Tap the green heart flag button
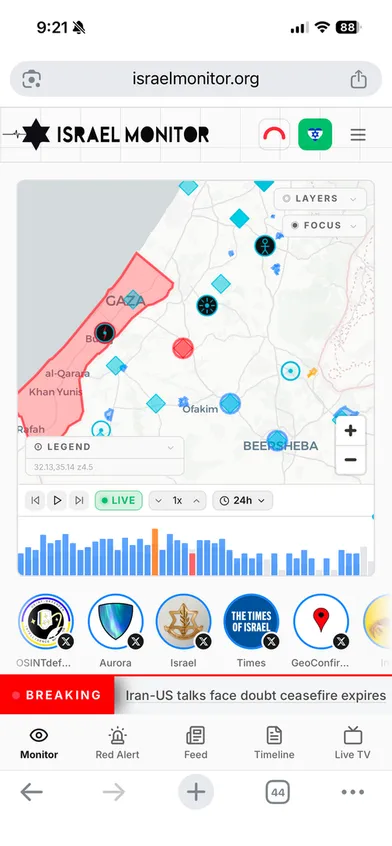 [315, 134]
